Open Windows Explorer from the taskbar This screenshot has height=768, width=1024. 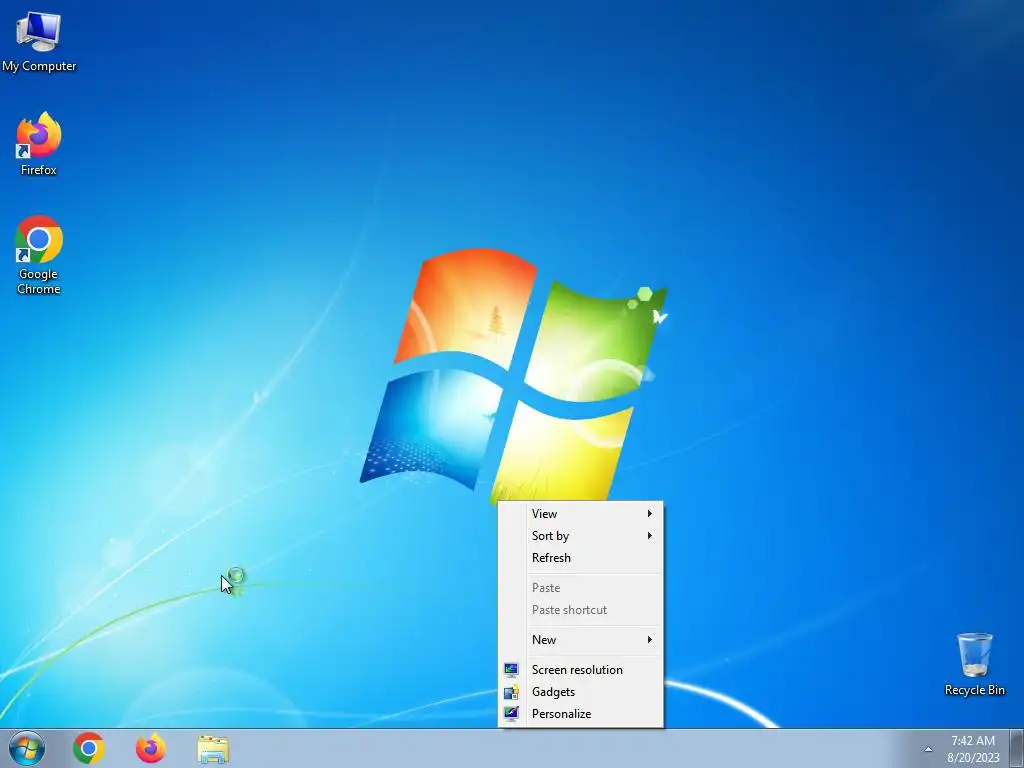213,749
